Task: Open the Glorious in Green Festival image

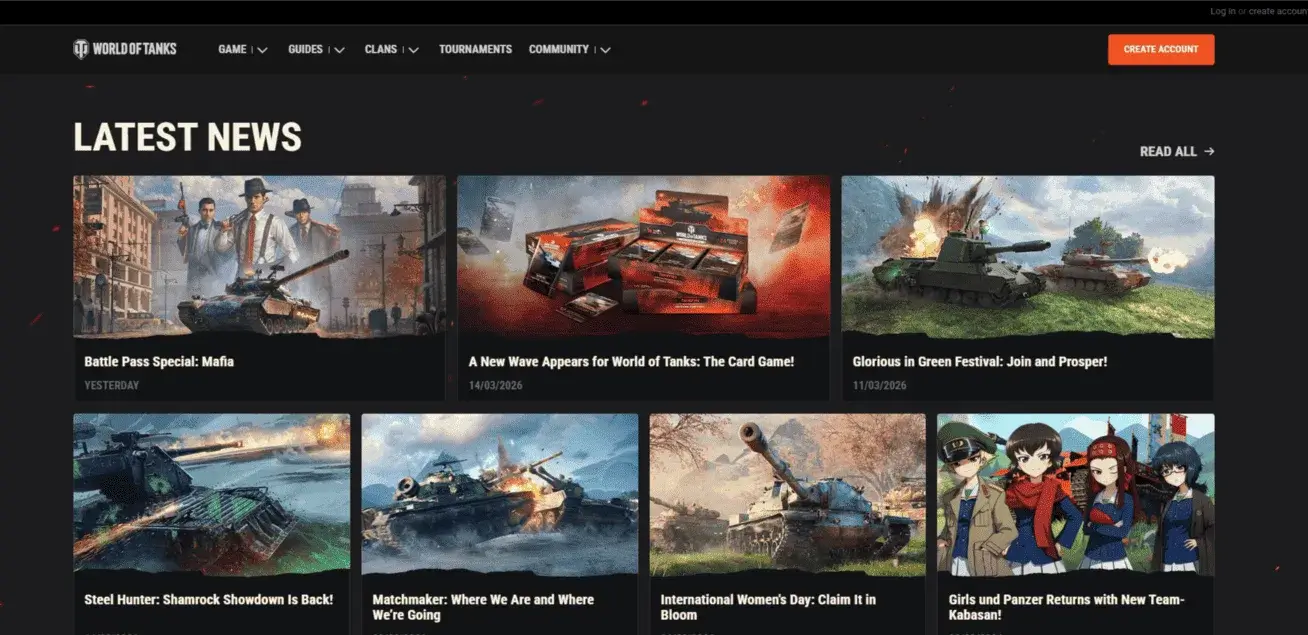Action: 1028,256
